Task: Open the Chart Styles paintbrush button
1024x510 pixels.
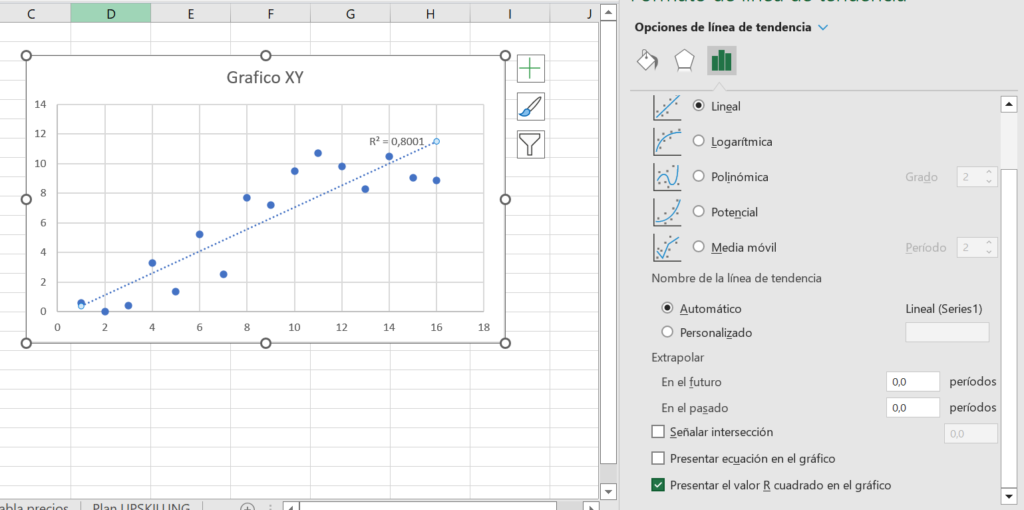Action: point(530,106)
